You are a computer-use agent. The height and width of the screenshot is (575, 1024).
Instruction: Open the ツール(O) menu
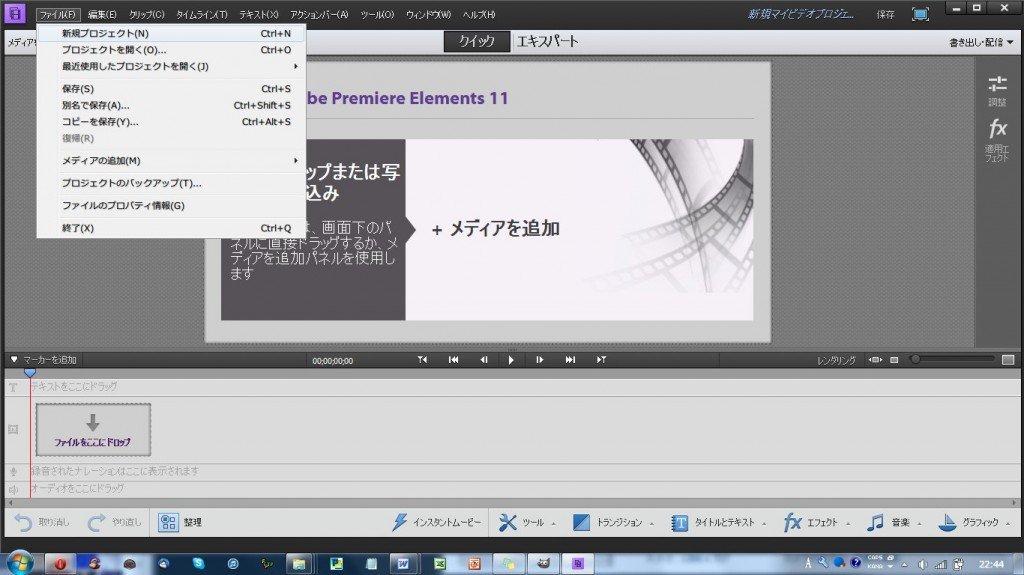[377, 14]
